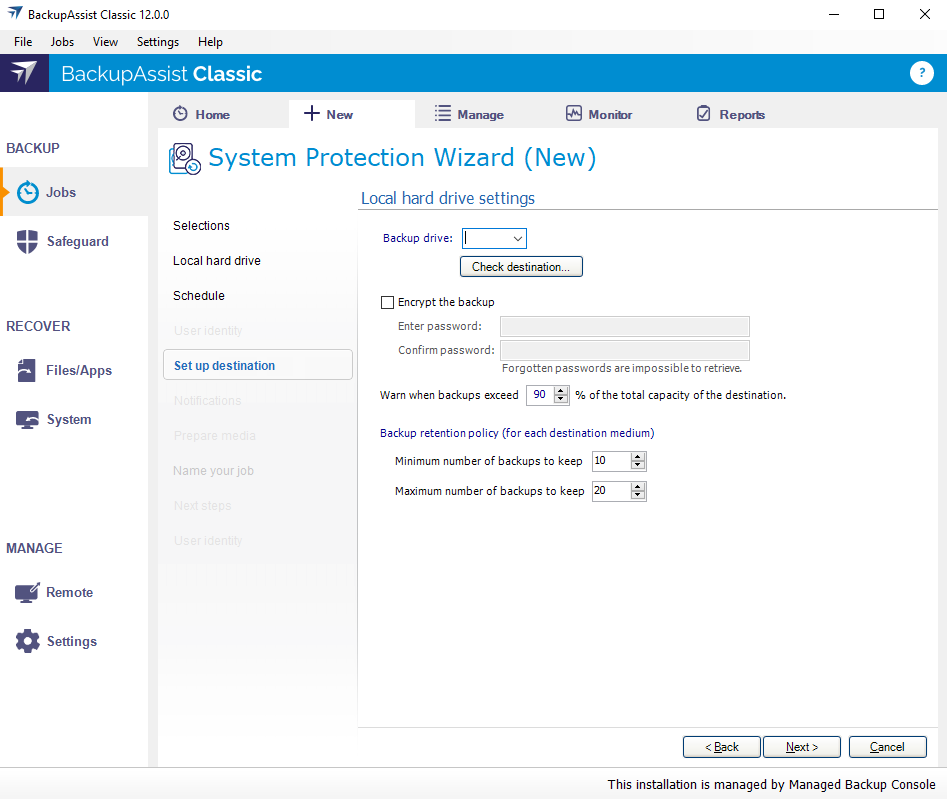This screenshot has height=799, width=947.
Task: Switch to the Home tab
Action: tap(213, 114)
